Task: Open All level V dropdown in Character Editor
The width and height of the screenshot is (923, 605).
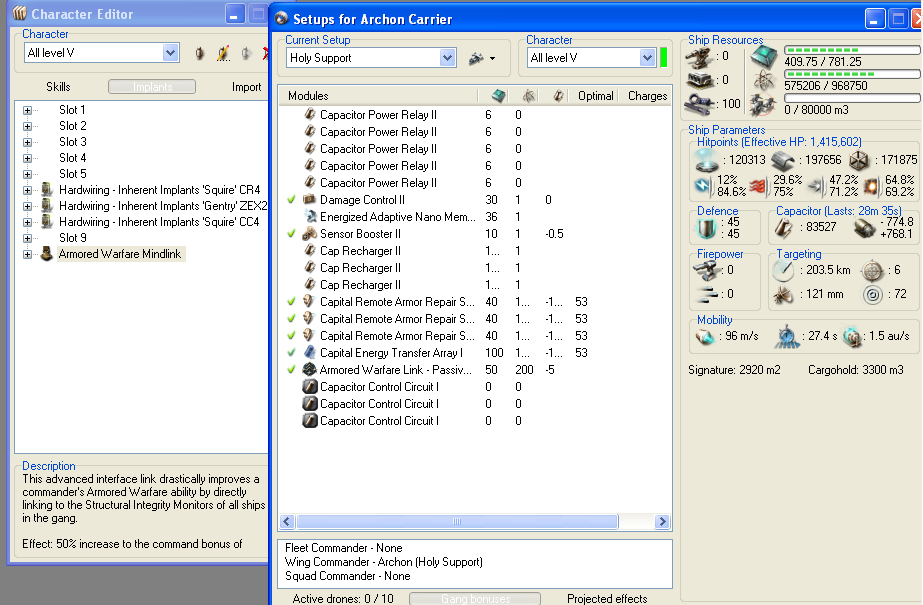Action: pos(170,53)
